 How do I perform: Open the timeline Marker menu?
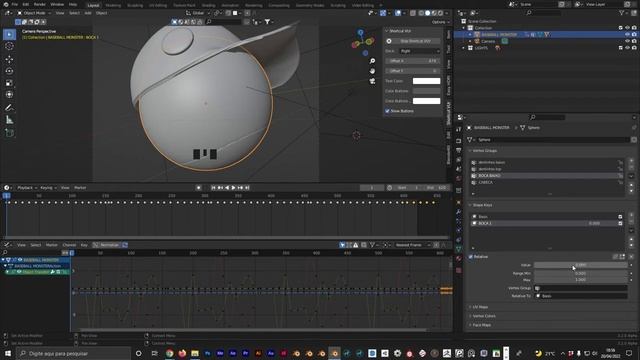80,188
